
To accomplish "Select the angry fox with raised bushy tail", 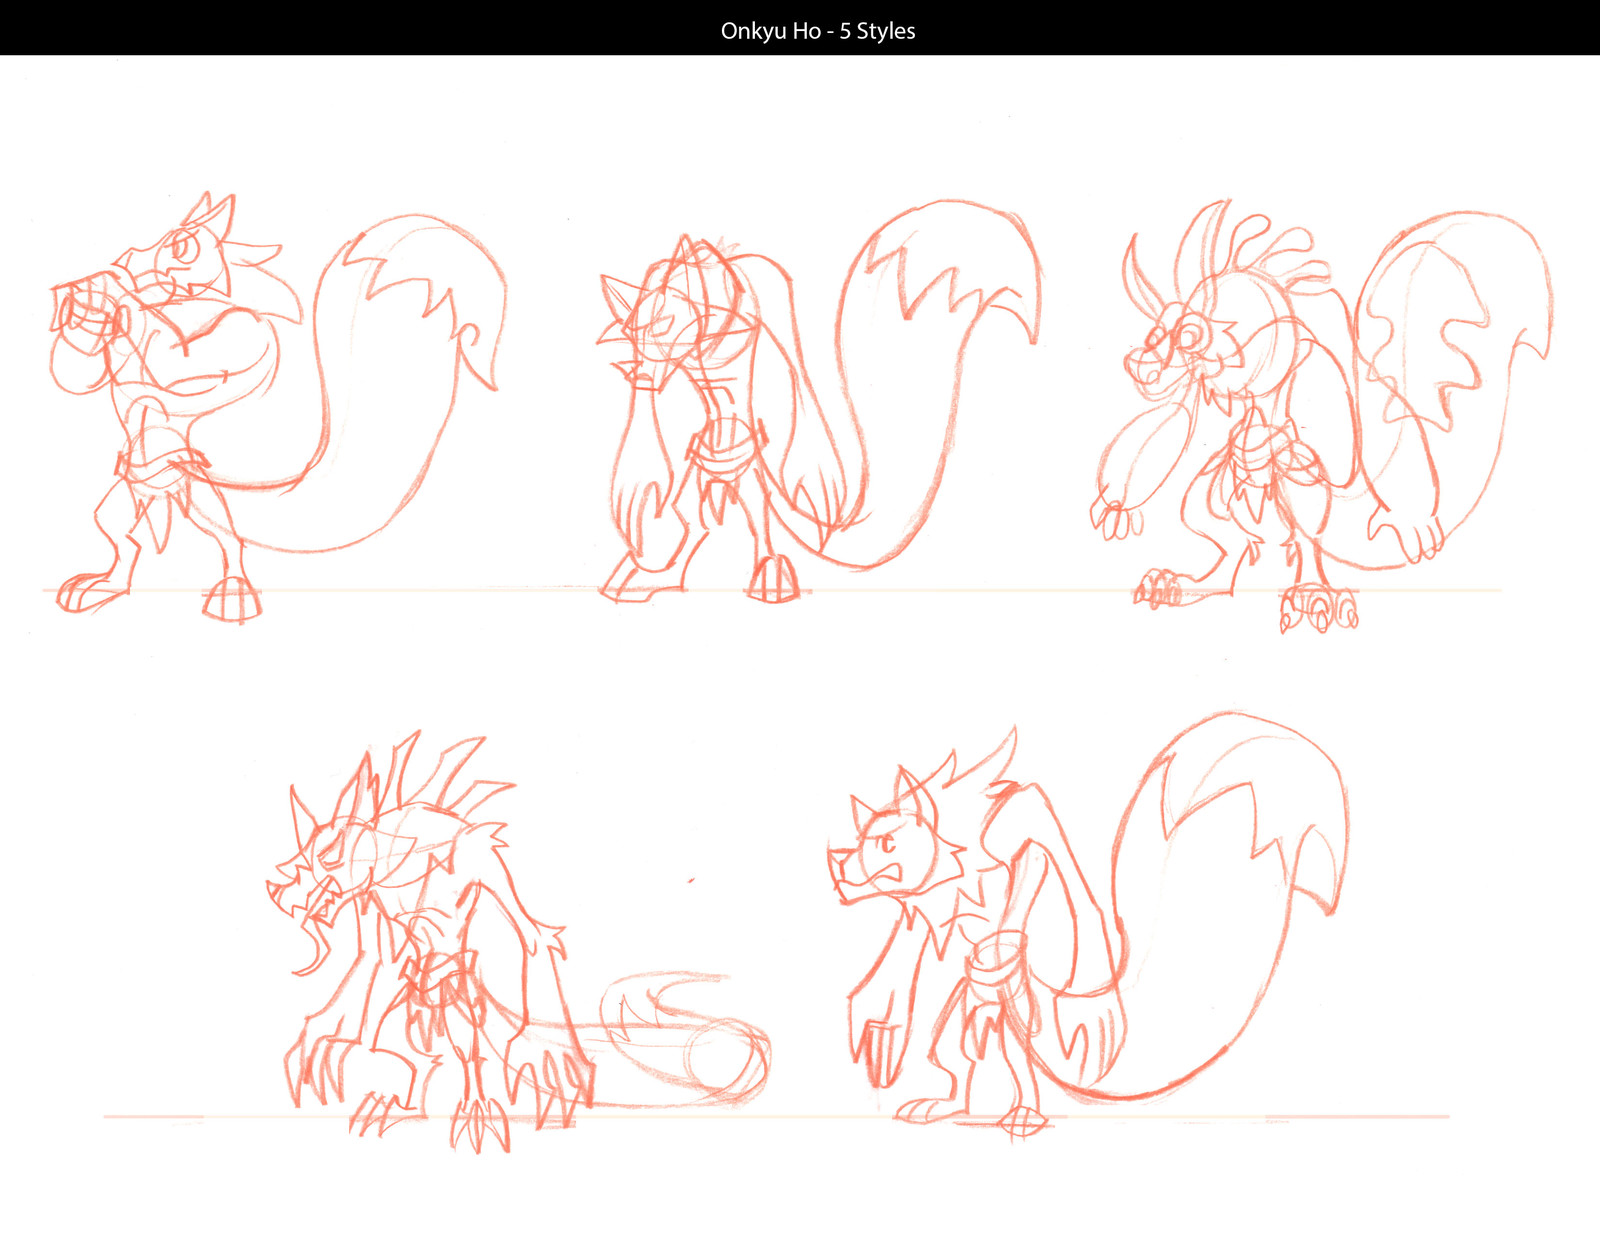I will coord(1088,926).
